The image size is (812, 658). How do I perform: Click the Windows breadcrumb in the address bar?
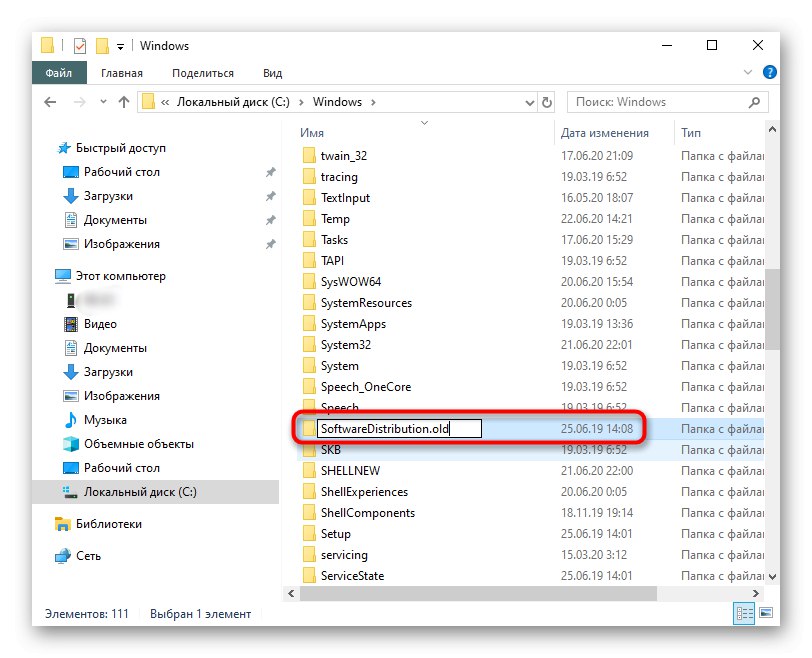(339, 101)
